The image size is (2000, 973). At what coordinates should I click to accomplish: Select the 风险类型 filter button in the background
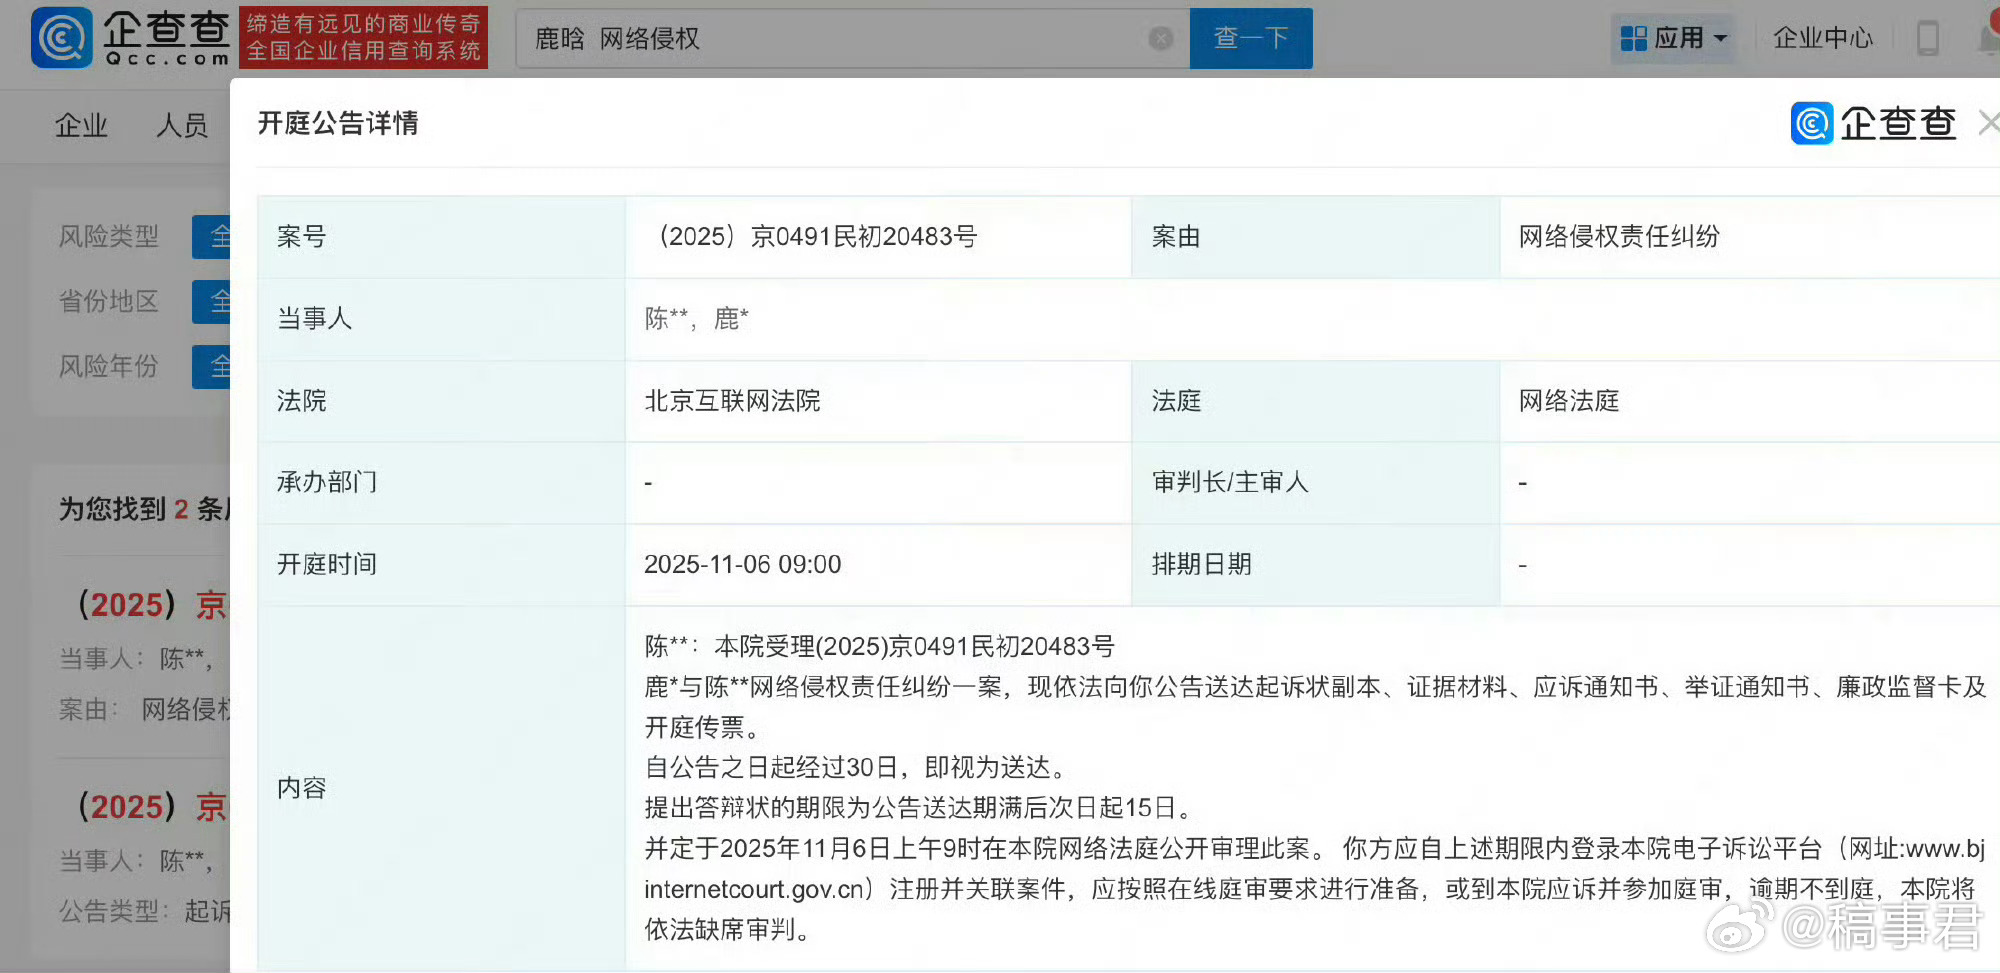(211, 237)
